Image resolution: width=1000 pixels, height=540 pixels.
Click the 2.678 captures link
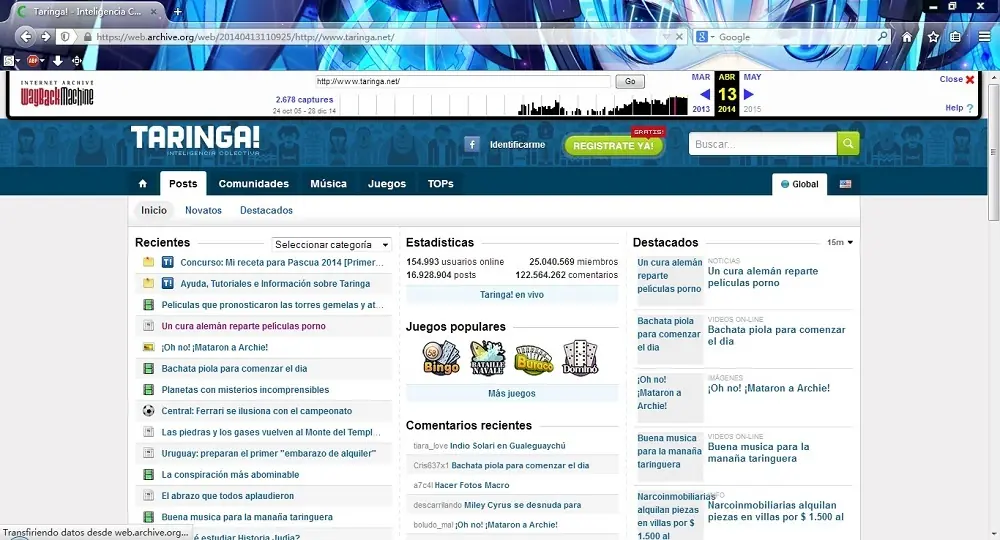(x=304, y=99)
